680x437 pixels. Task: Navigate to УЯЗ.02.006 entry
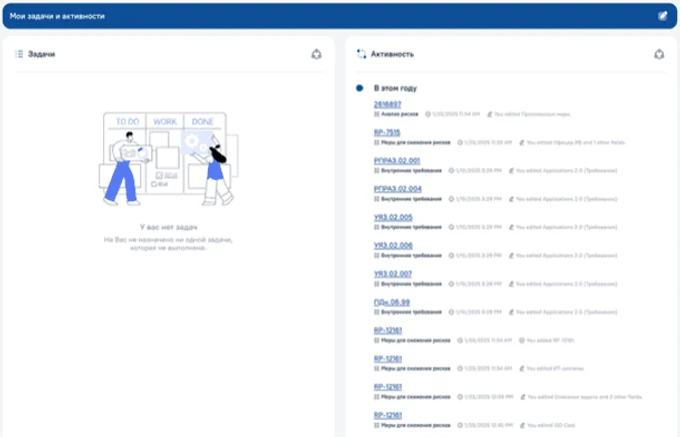(x=392, y=245)
